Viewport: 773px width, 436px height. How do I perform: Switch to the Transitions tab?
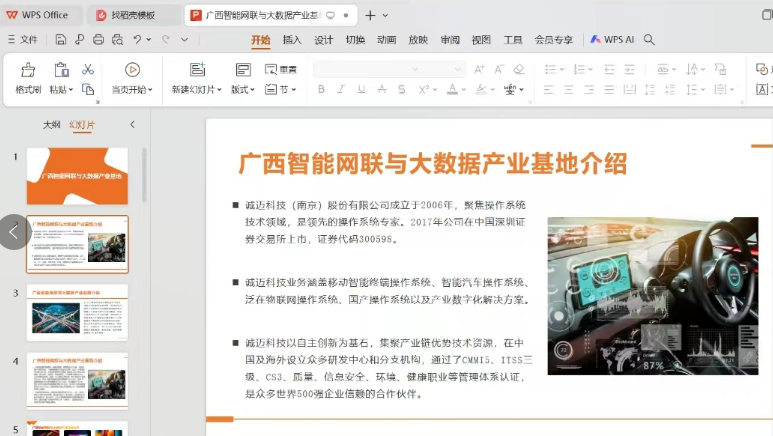[x=355, y=40]
